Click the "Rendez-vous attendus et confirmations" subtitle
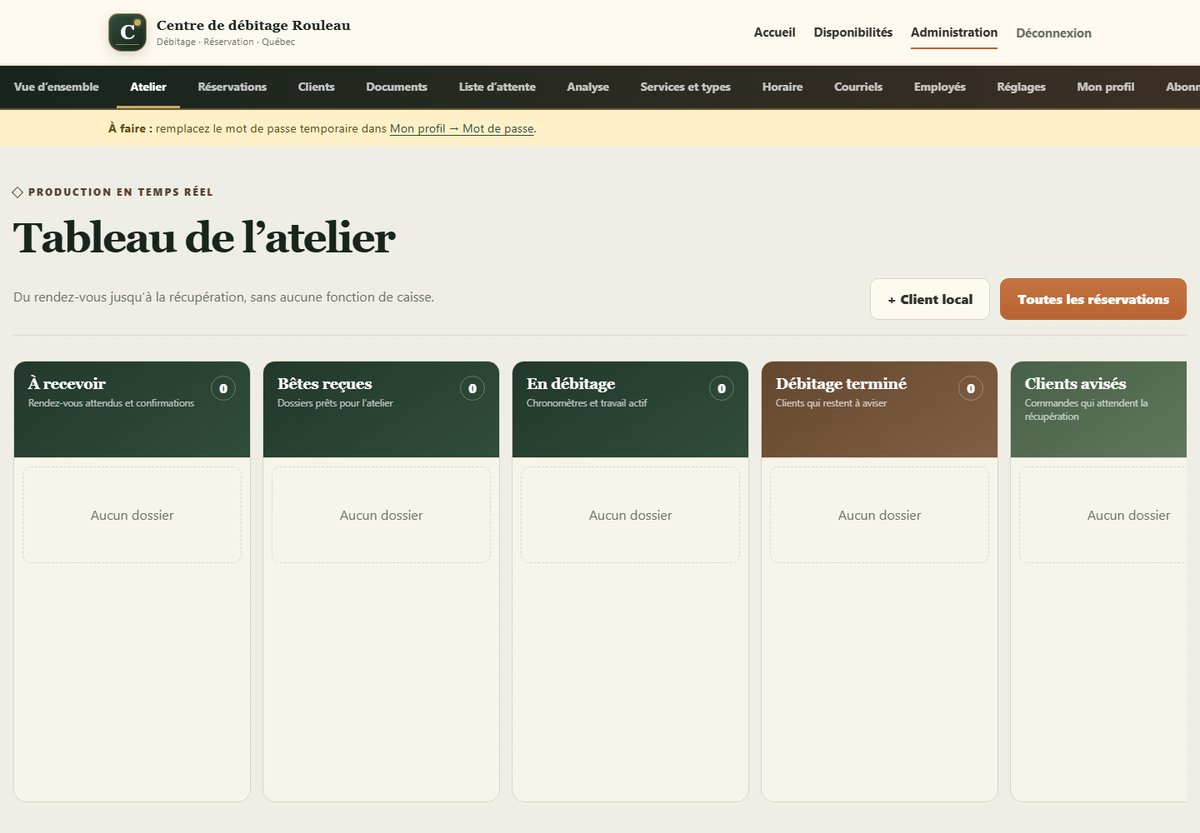 [x=111, y=403]
